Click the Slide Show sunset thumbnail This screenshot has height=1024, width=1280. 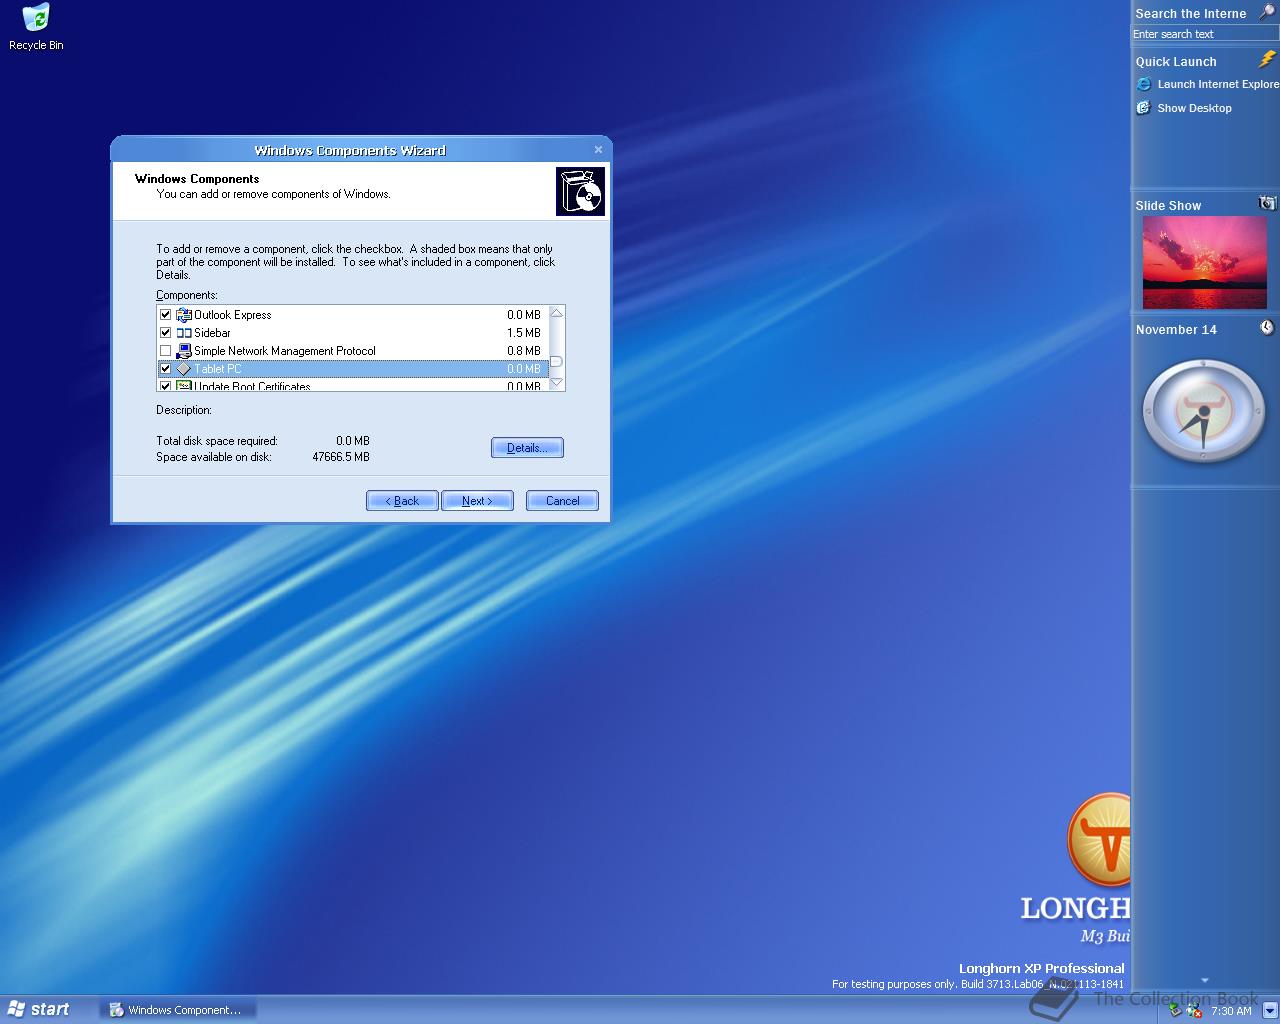click(x=1204, y=263)
